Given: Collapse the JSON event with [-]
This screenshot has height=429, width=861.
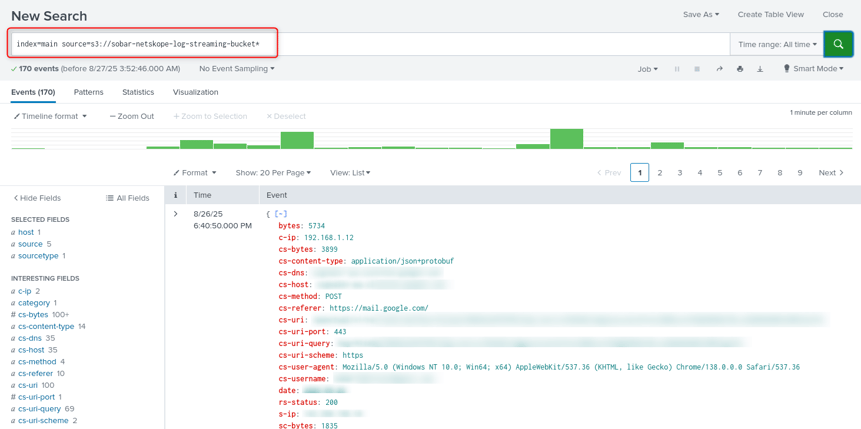Looking at the screenshot, I should coord(281,214).
